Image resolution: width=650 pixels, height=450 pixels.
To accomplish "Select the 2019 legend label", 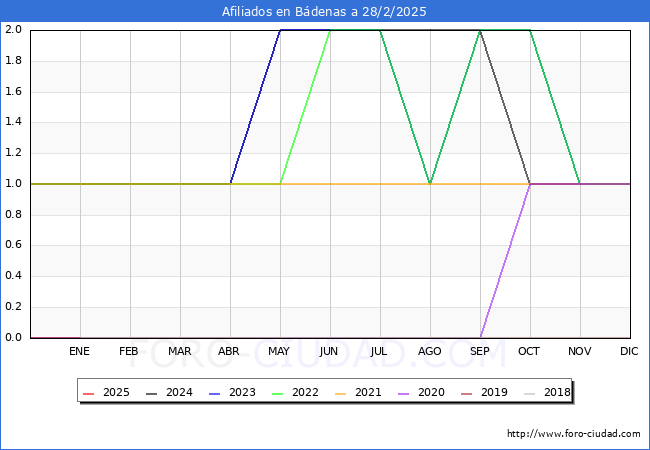I will [494, 392].
